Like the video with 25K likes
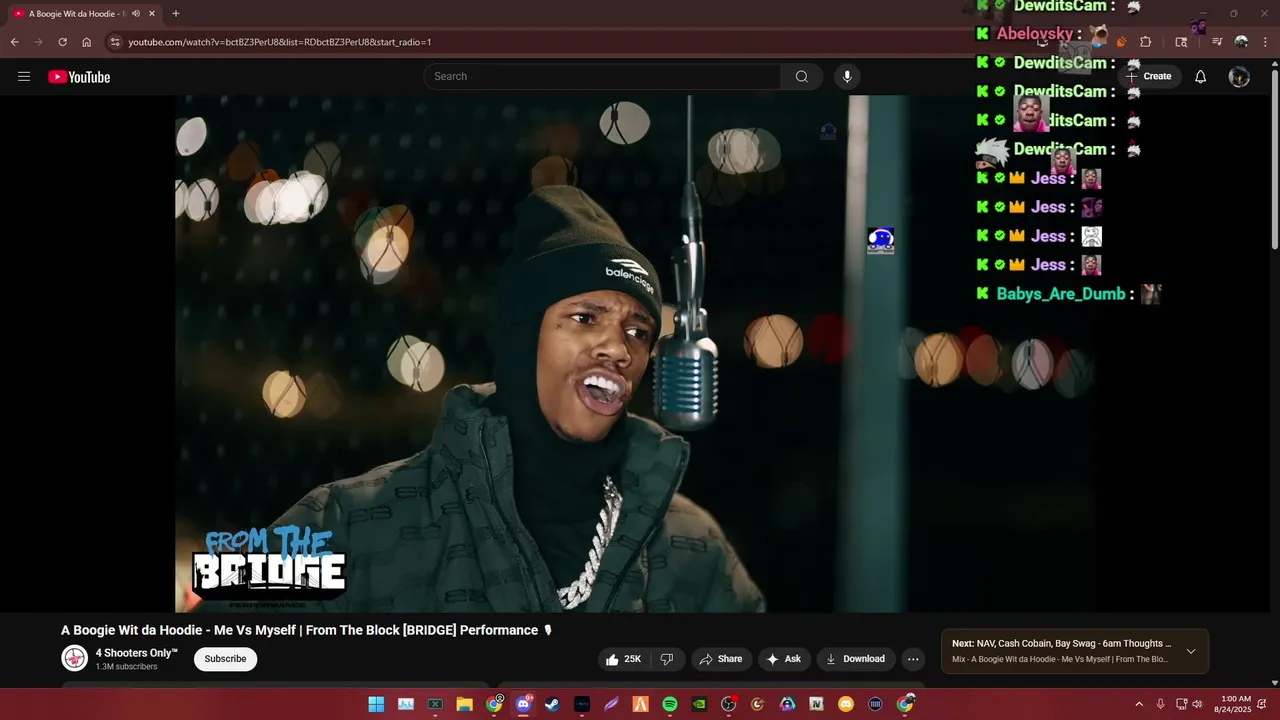 pos(622,659)
